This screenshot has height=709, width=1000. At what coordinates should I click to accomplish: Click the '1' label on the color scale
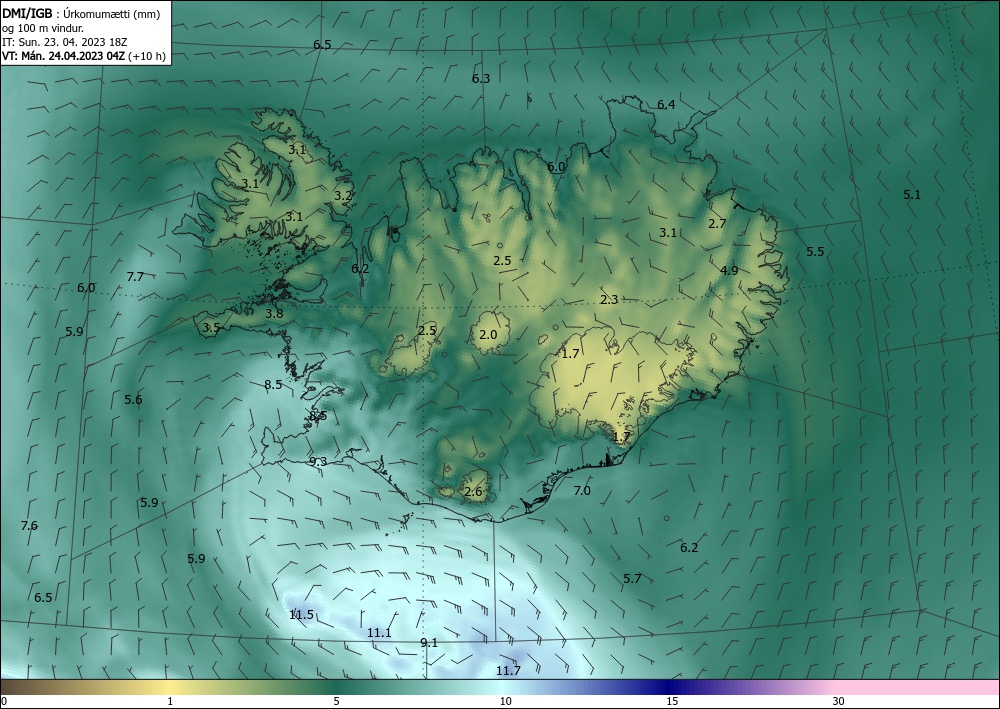170,701
